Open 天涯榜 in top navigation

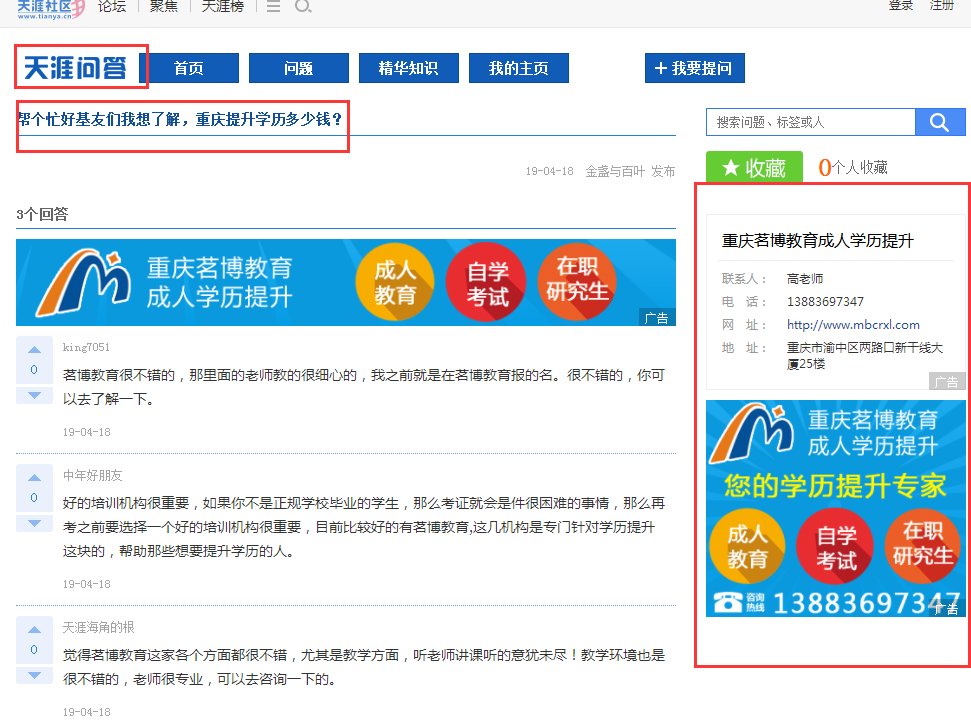(x=223, y=6)
